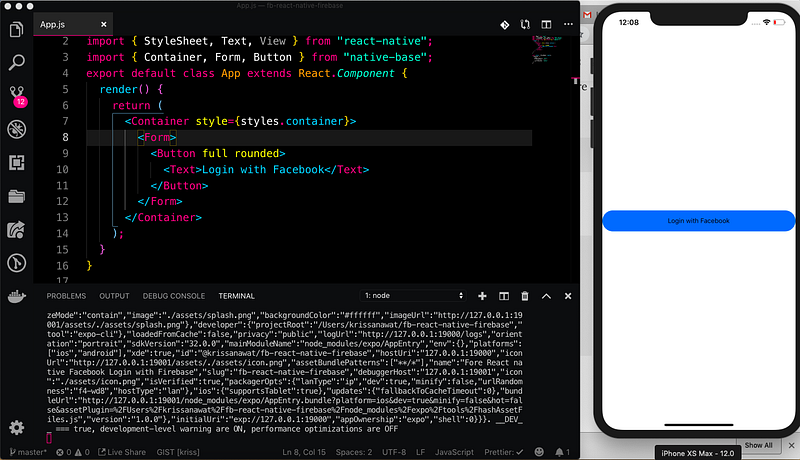Screen dimensions: 800x460
Task: Click the new terminal plus icon
Action: [x=482, y=296]
